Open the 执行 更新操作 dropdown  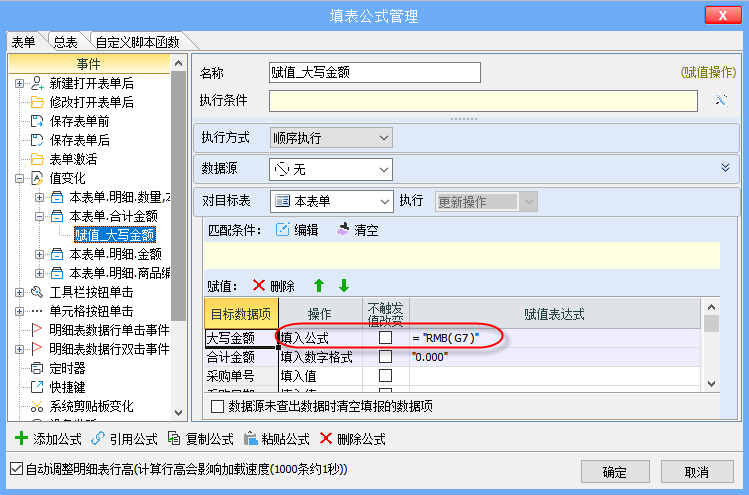tap(486, 202)
